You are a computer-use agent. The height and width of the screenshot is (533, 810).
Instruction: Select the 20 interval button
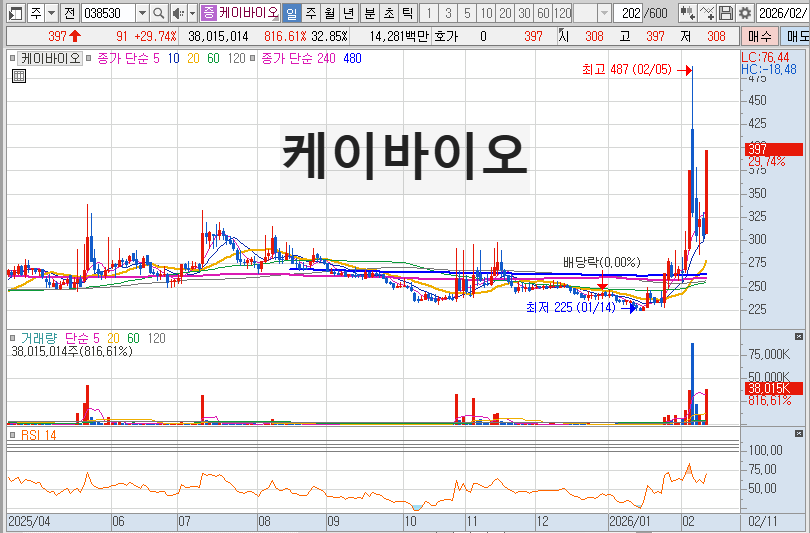point(505,13)
